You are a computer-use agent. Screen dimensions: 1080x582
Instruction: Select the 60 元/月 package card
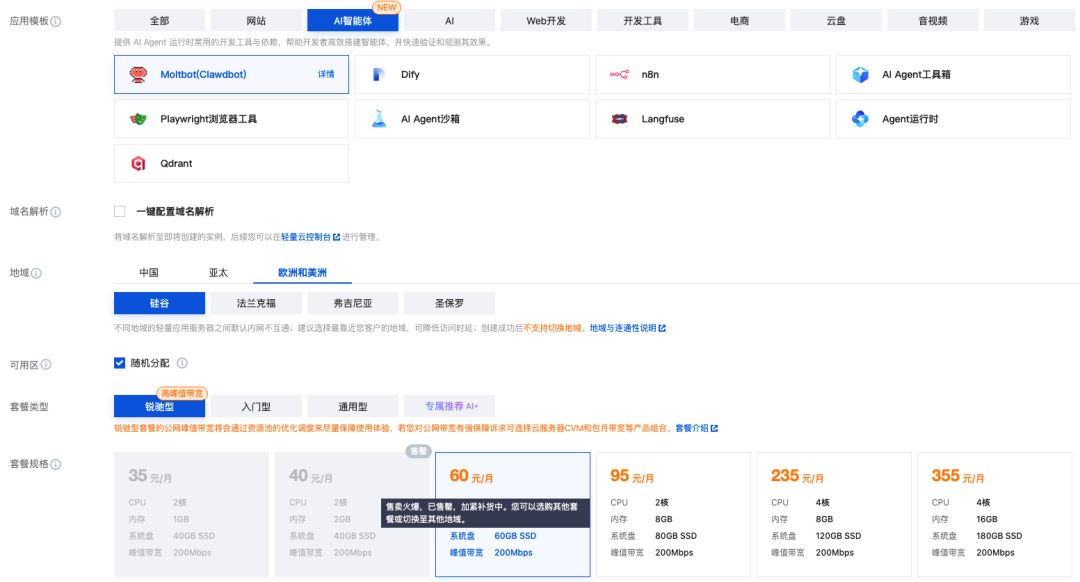tap(512, 515)
